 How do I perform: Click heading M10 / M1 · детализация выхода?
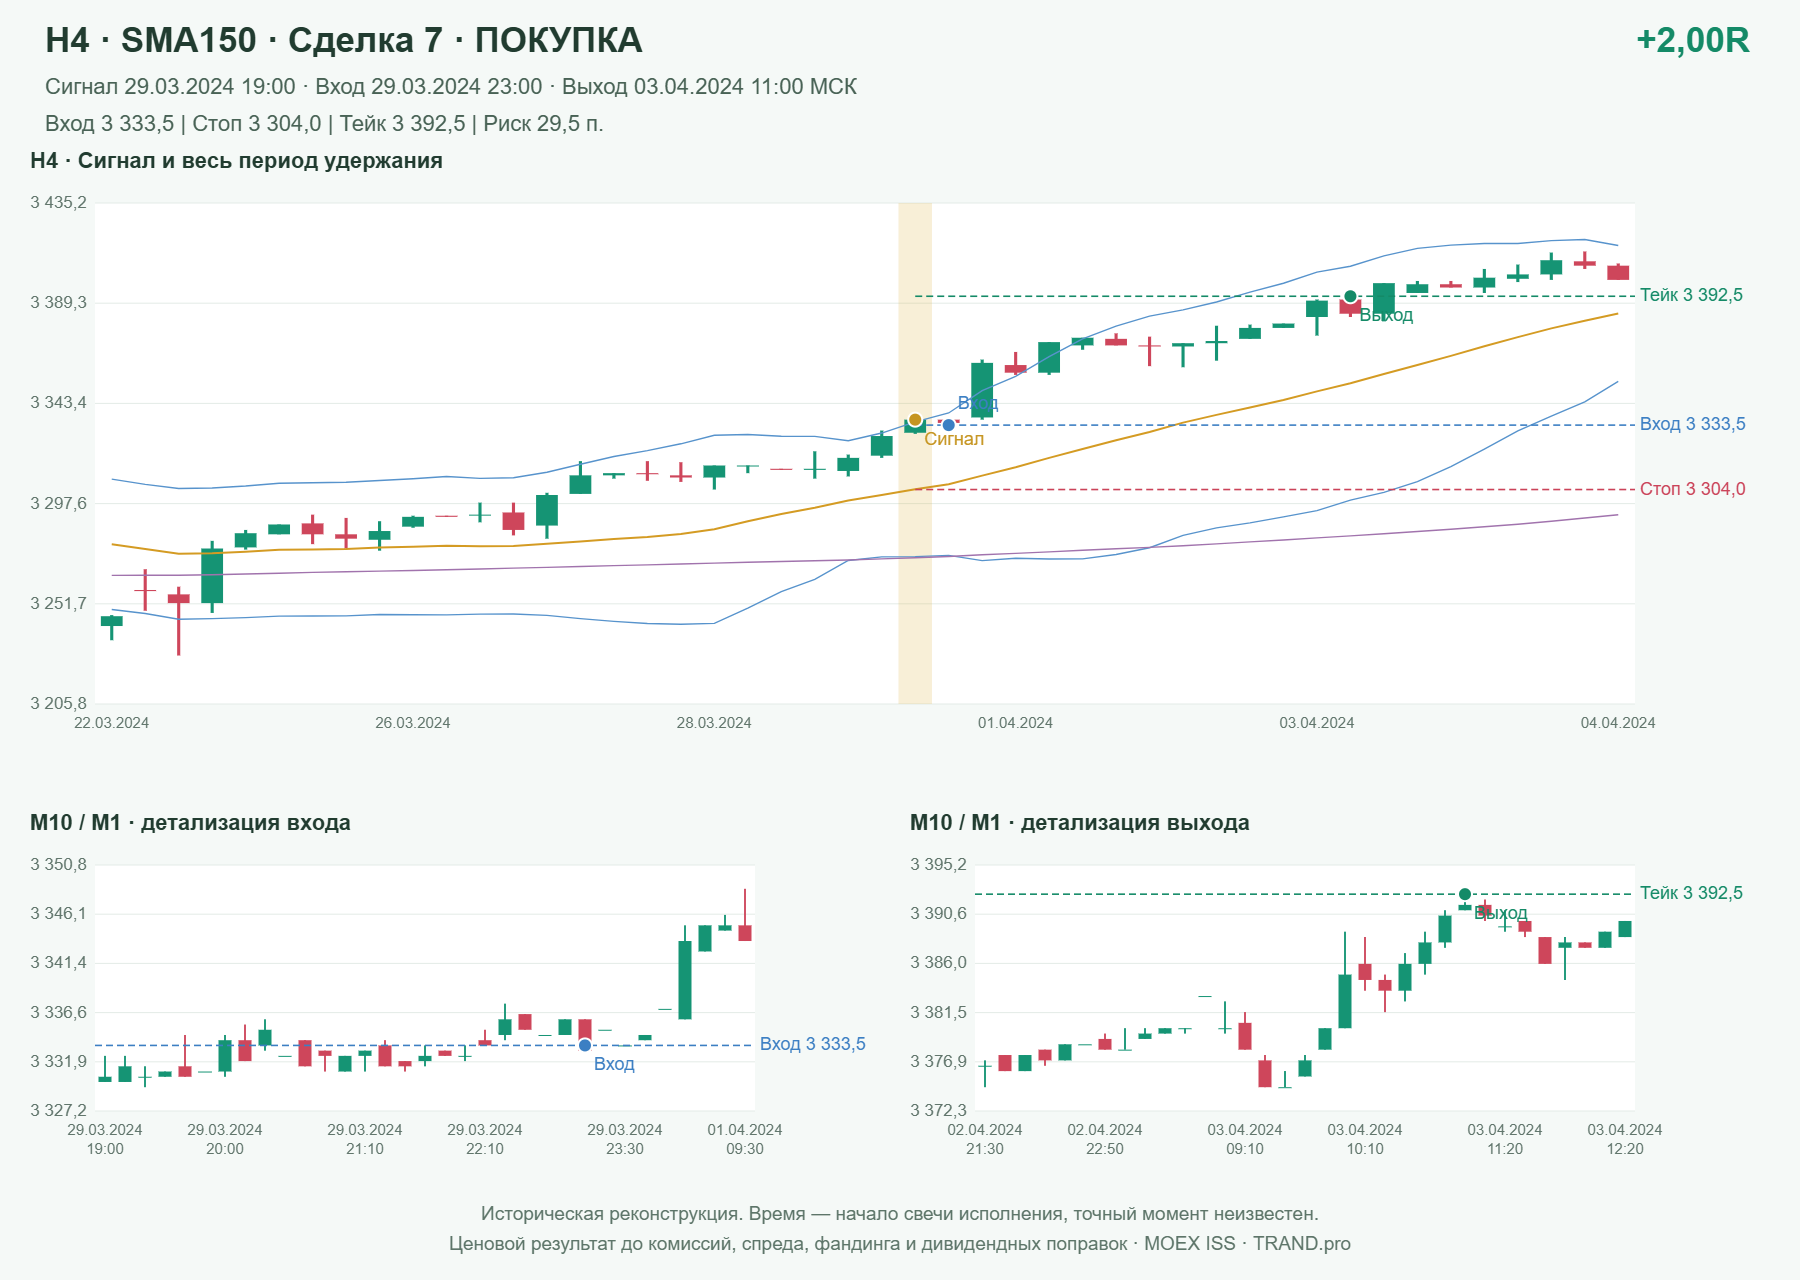[x=1079, y=823]
